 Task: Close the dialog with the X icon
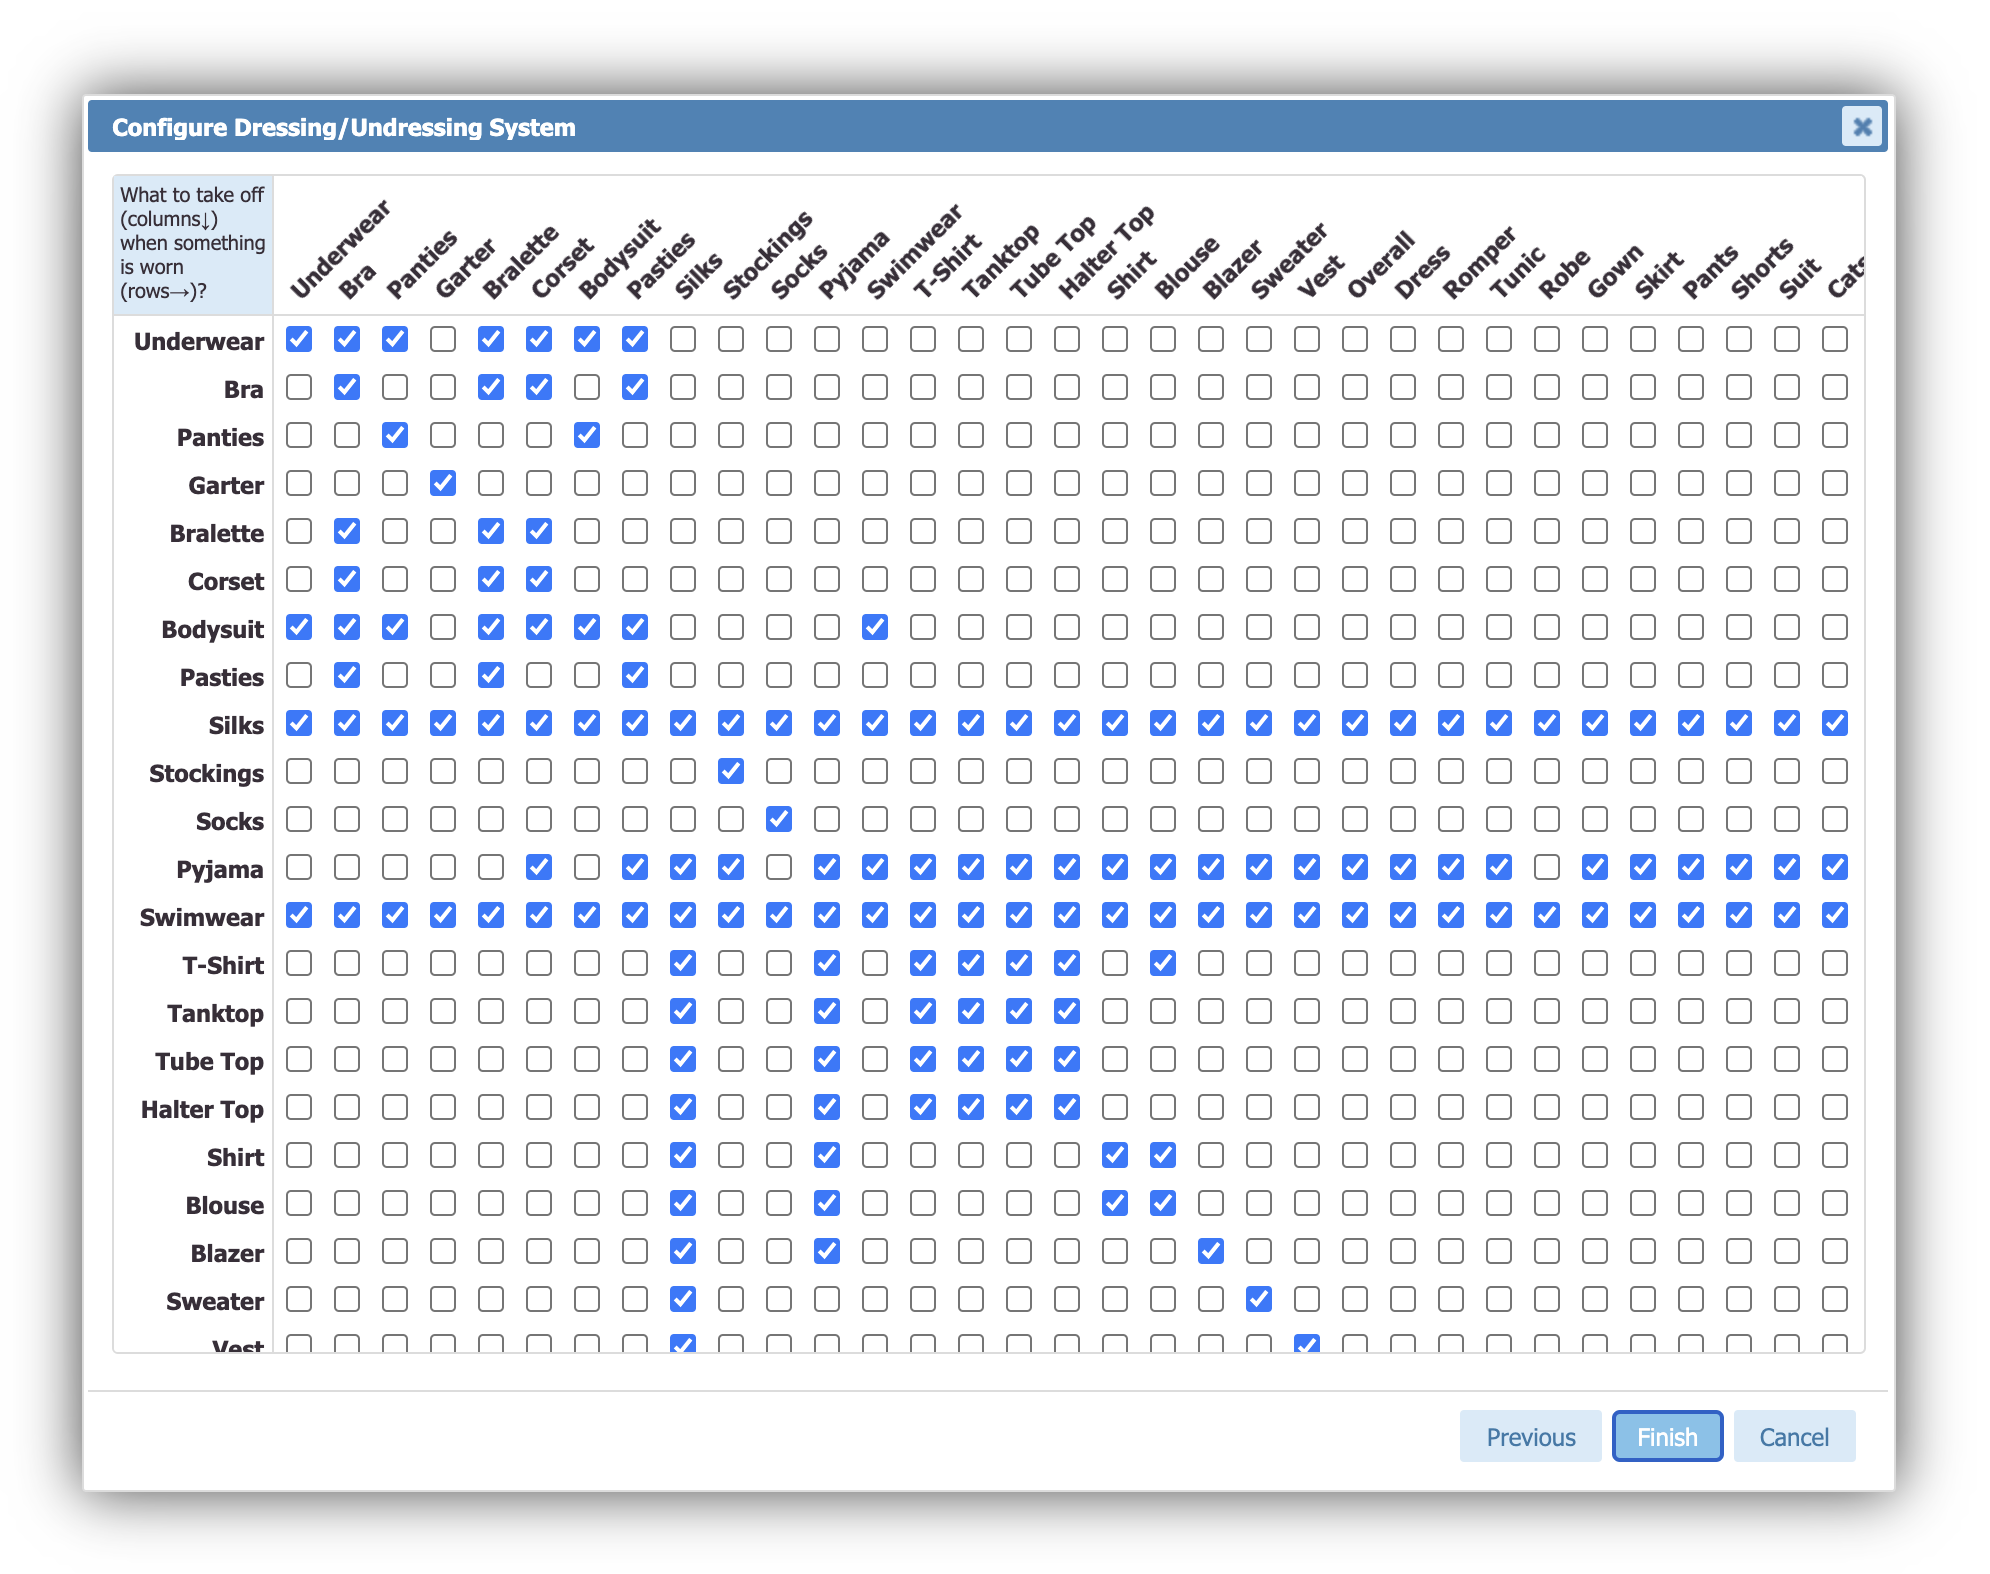tap(1861, 127)
